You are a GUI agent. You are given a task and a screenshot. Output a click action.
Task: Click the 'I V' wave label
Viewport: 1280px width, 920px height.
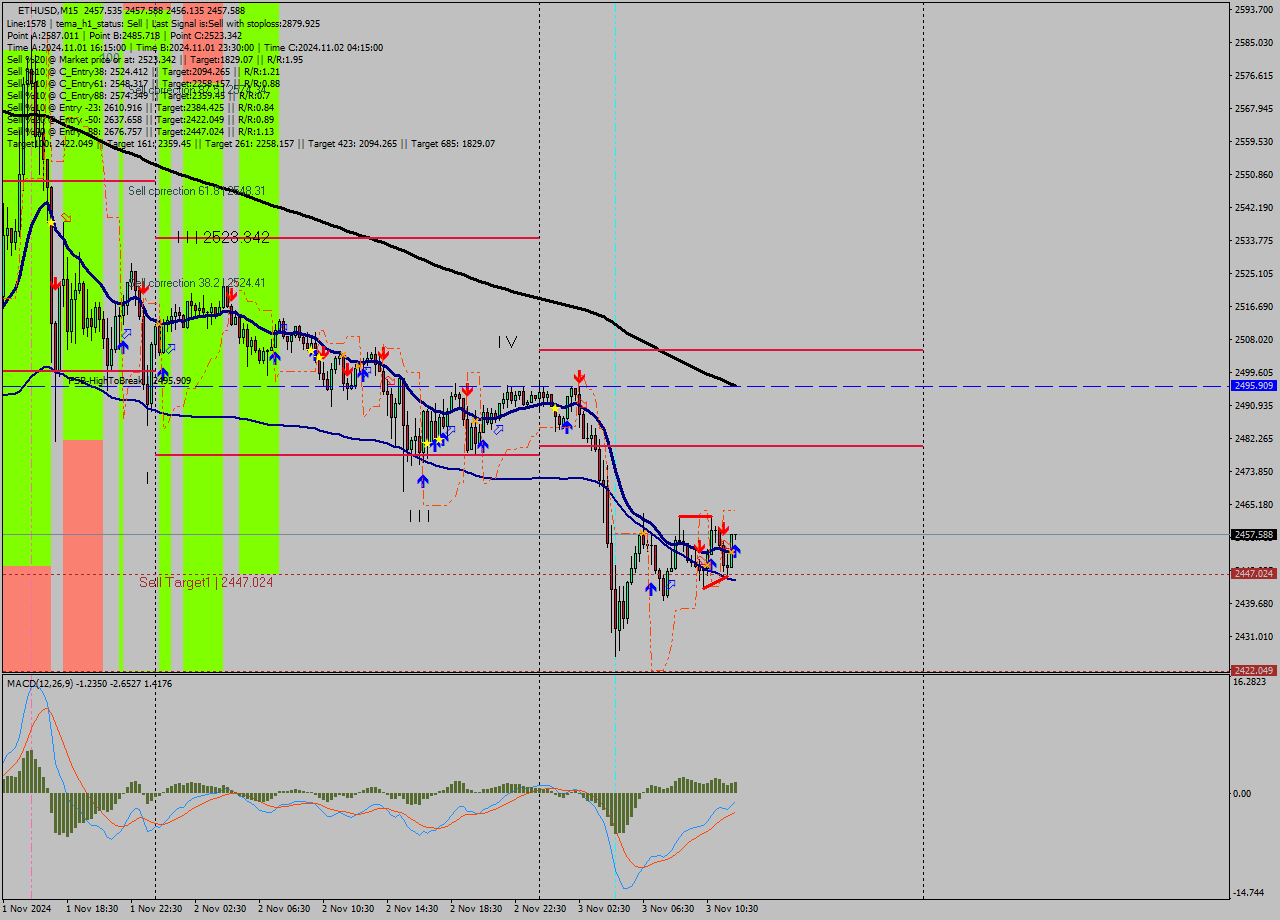pyautogui.click(x=508, y=342)
